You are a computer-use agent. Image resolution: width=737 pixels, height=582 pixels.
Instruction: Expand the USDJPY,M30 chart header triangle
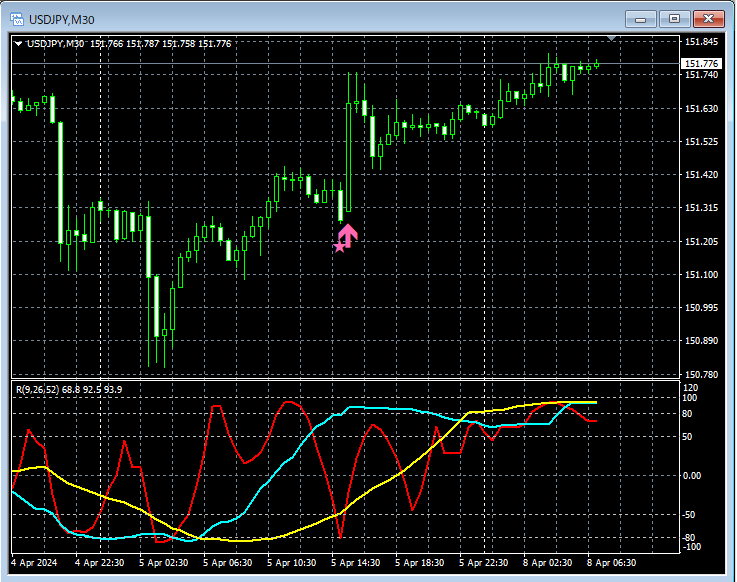coord(18,44)
